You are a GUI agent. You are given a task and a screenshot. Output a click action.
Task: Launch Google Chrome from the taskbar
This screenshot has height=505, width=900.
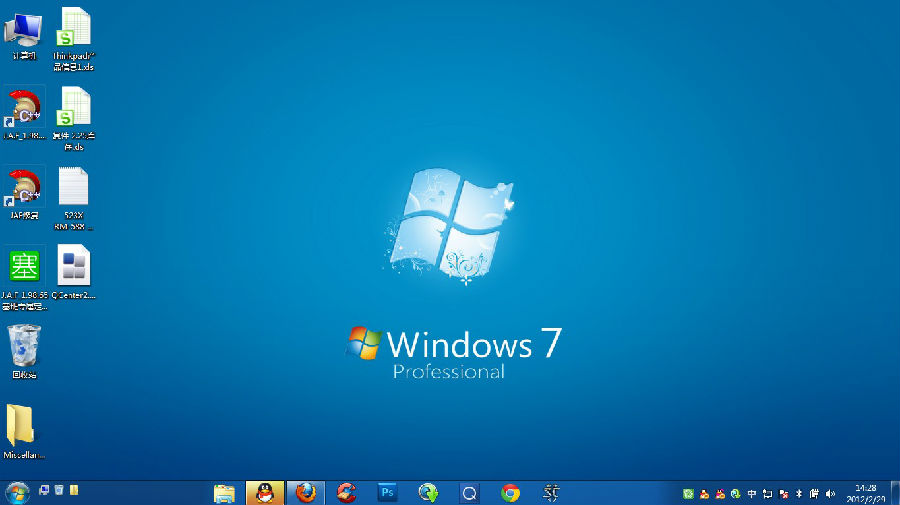tap(510, 493)
